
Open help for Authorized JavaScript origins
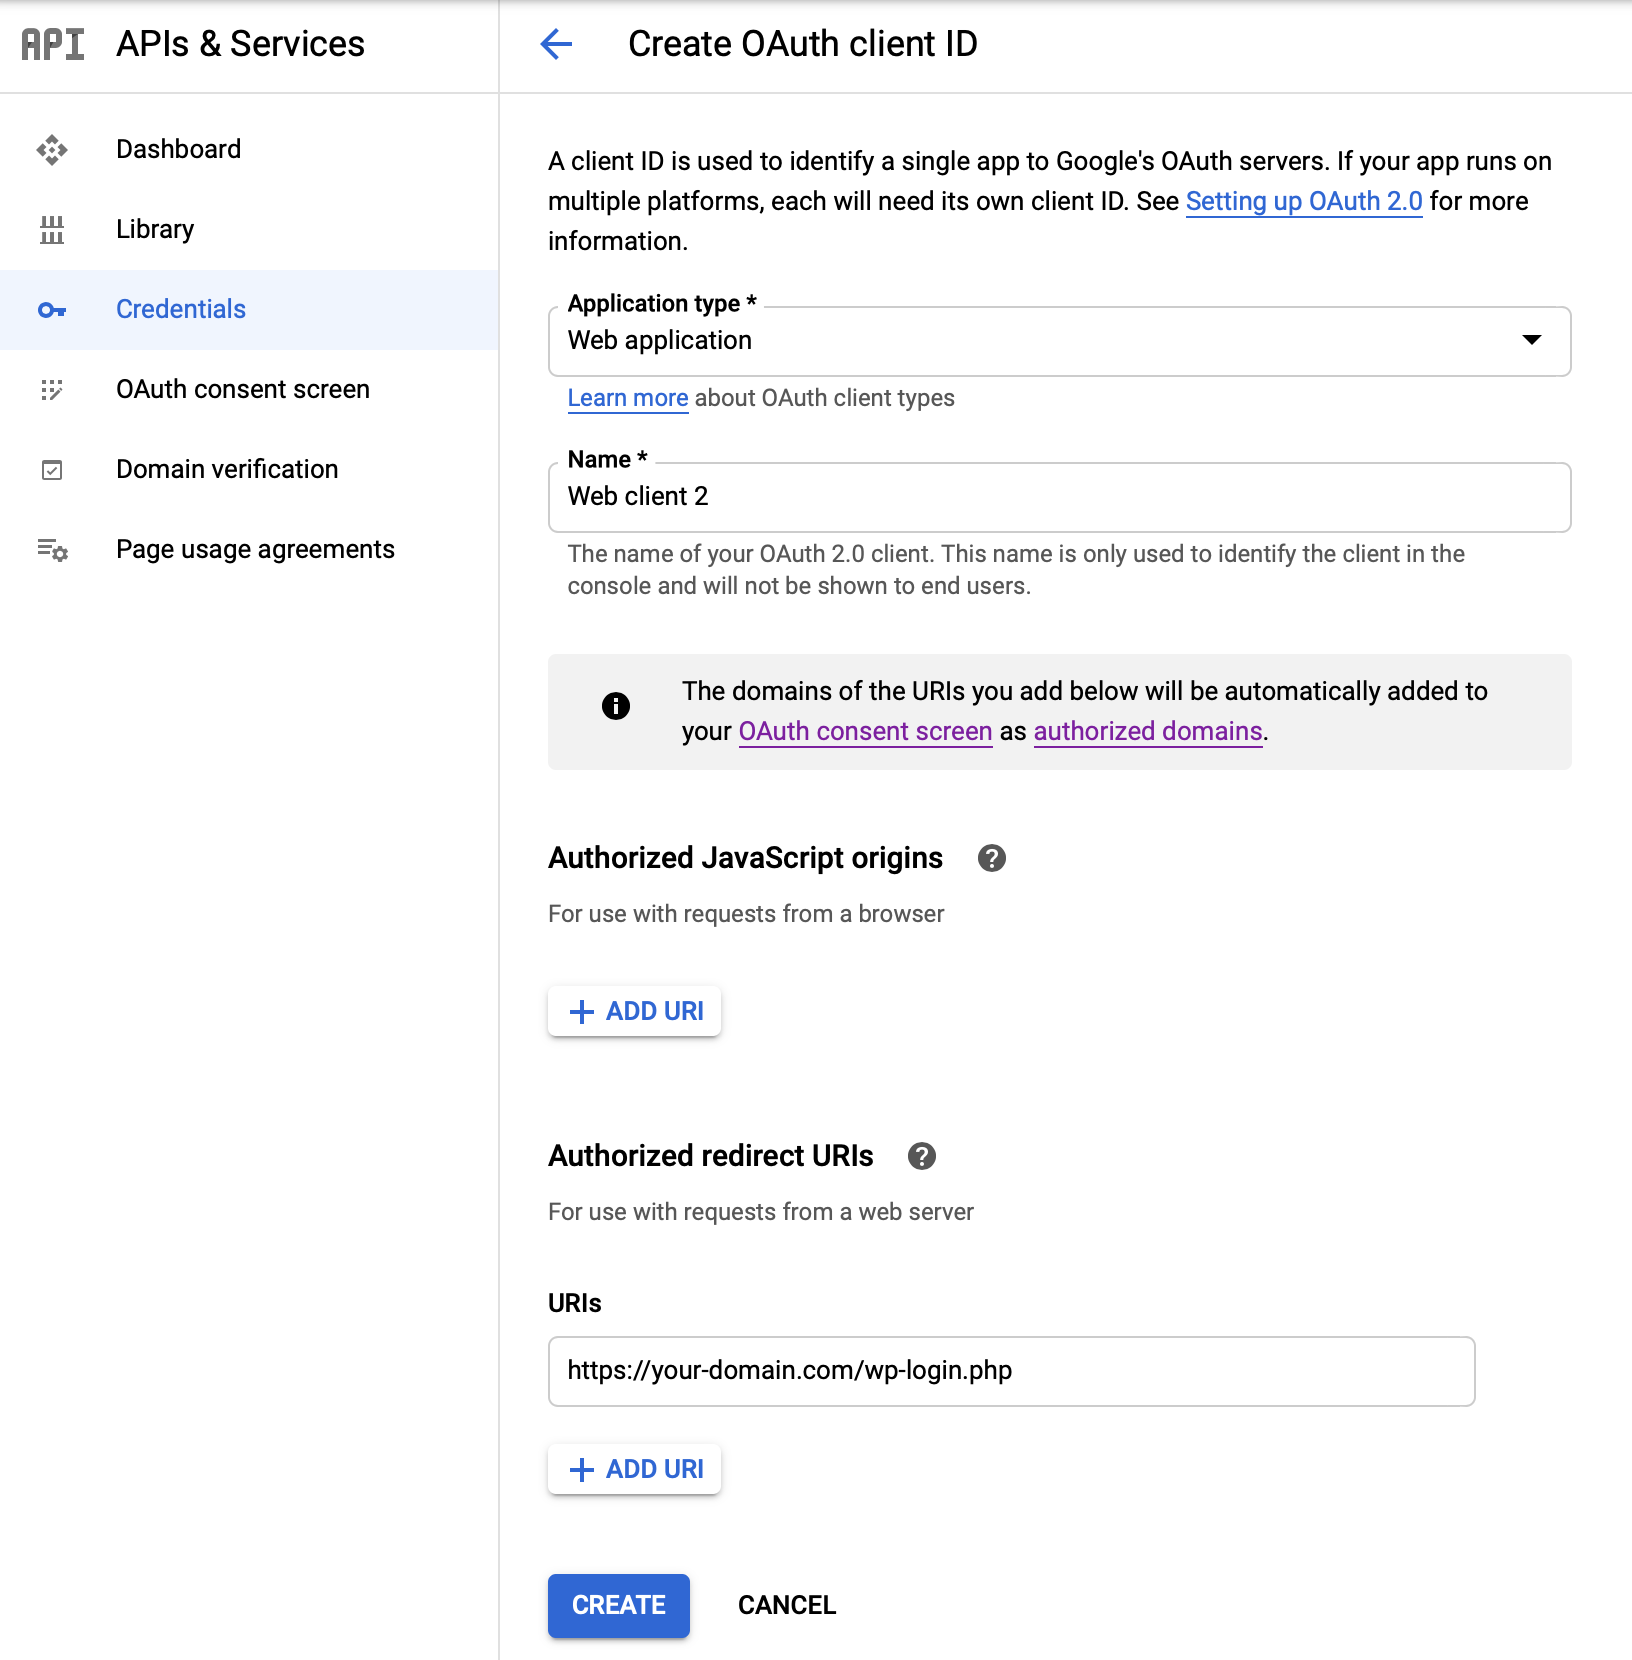[991, 858]
